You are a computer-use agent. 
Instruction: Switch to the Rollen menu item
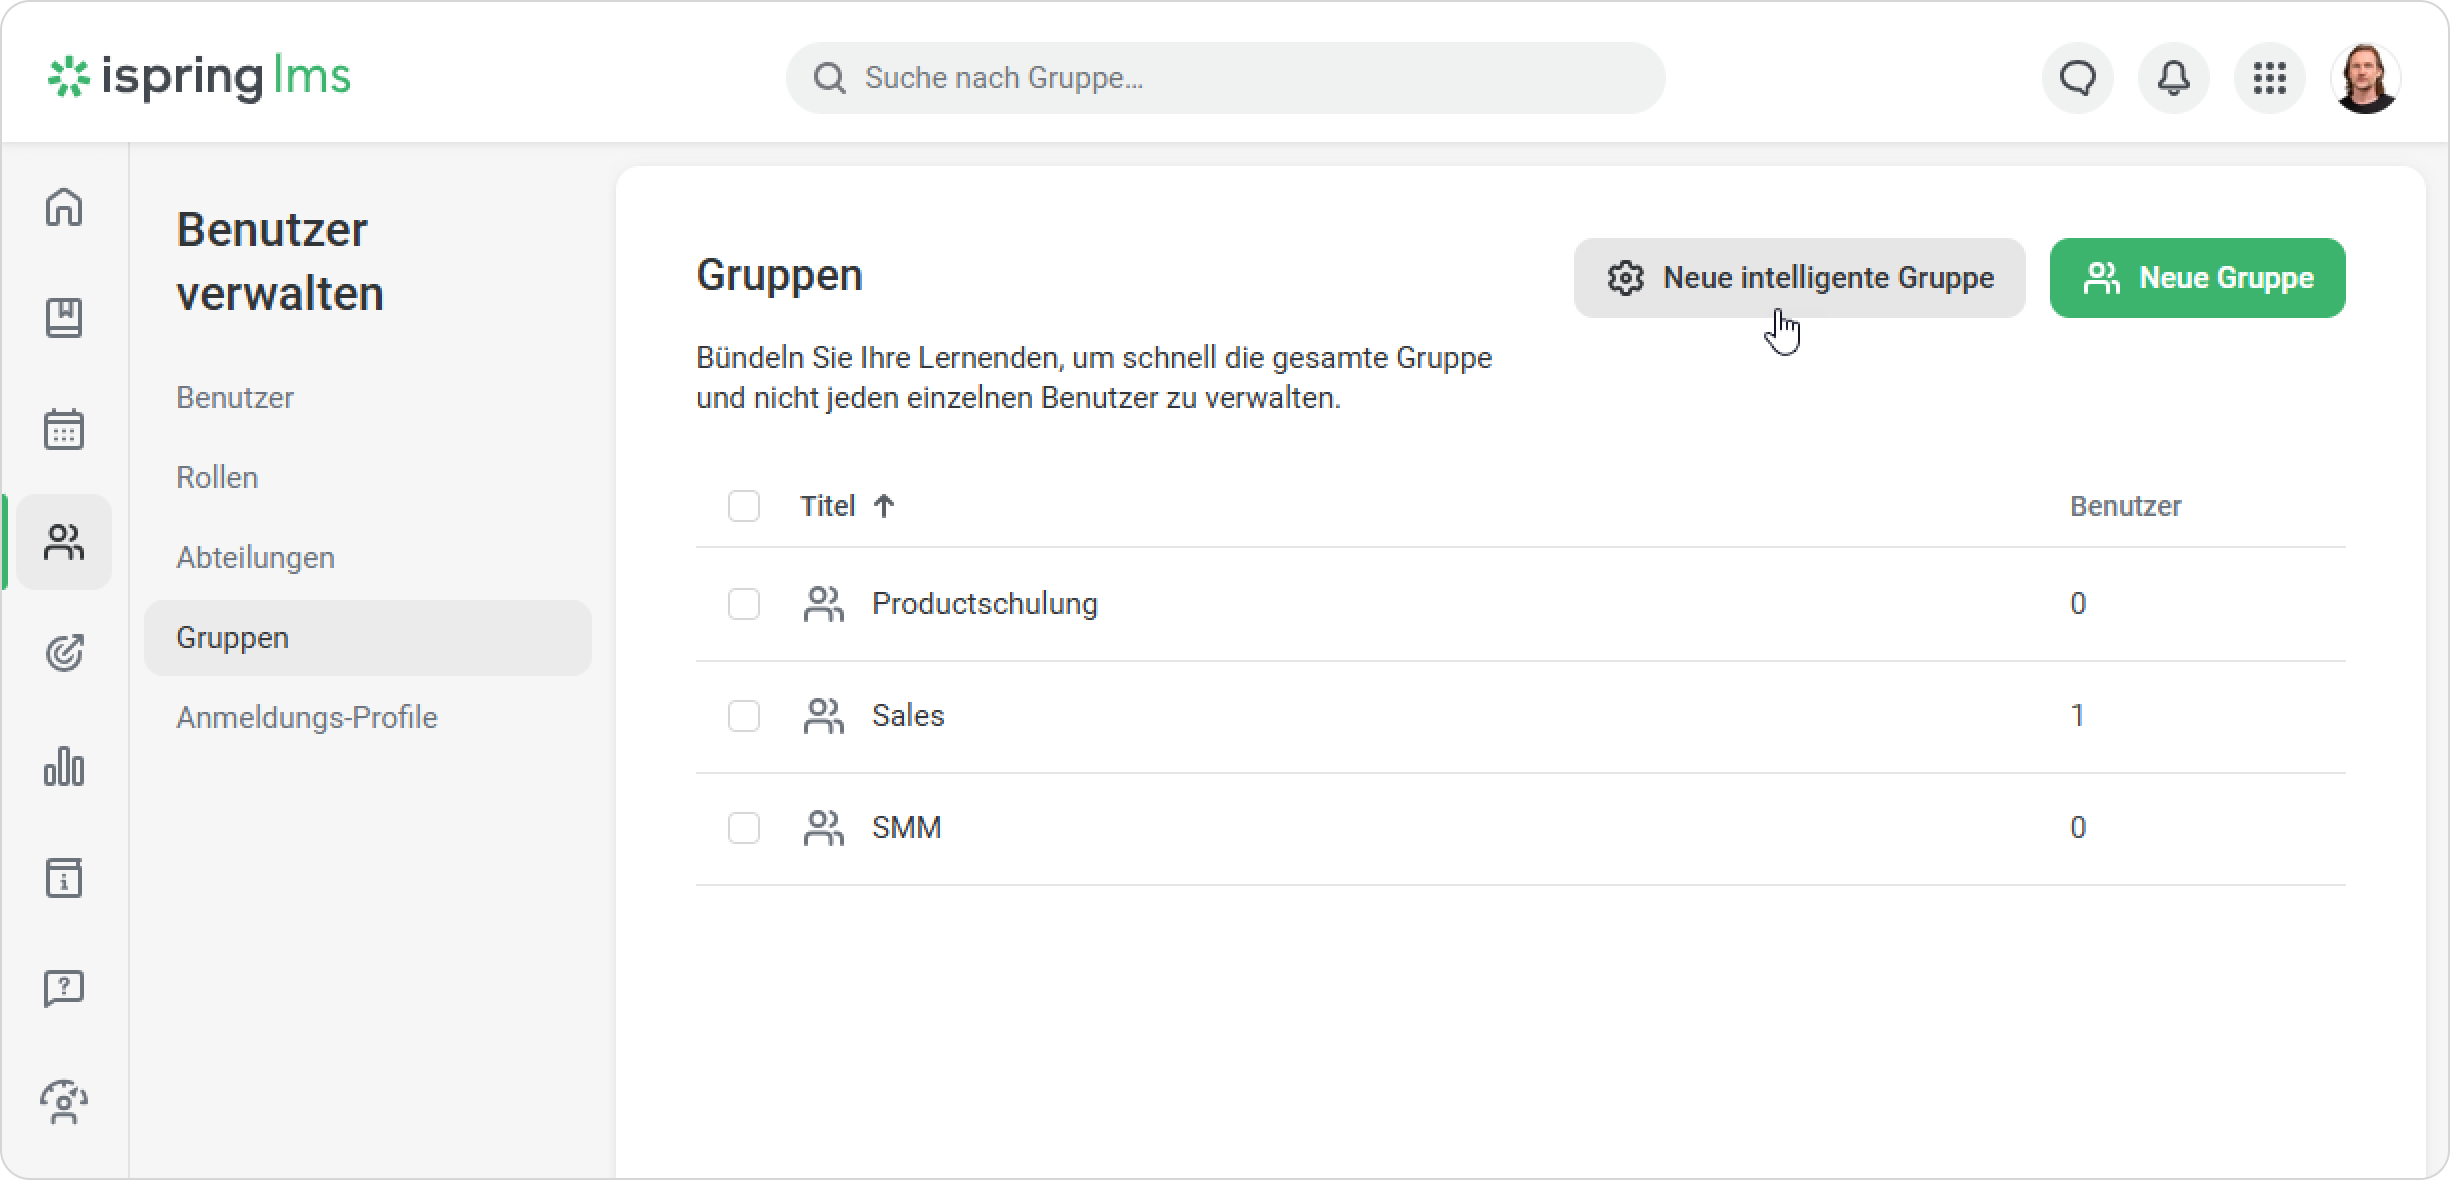[x=217, y=478]
